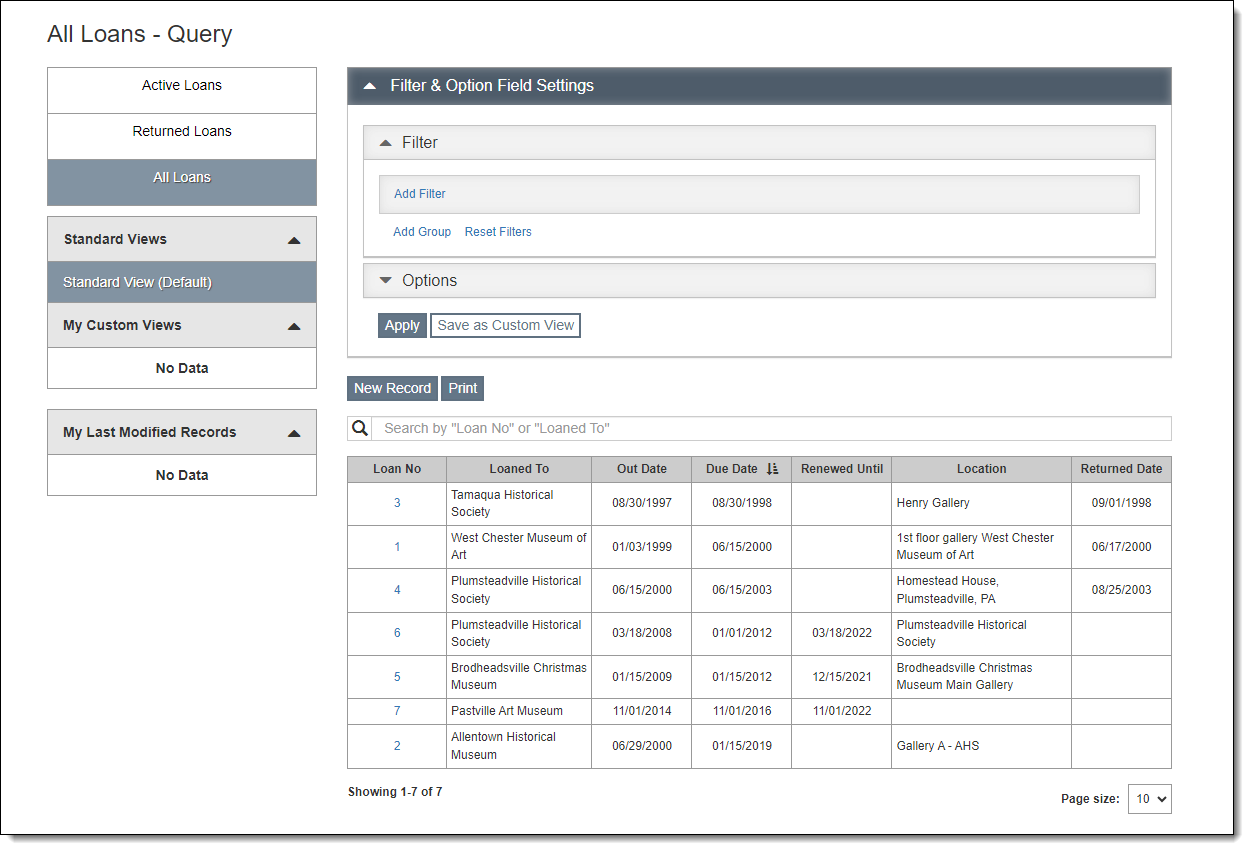Click the Add Filter link
This screenshot has height=850, width=1249.
click(x=420, y=194)
